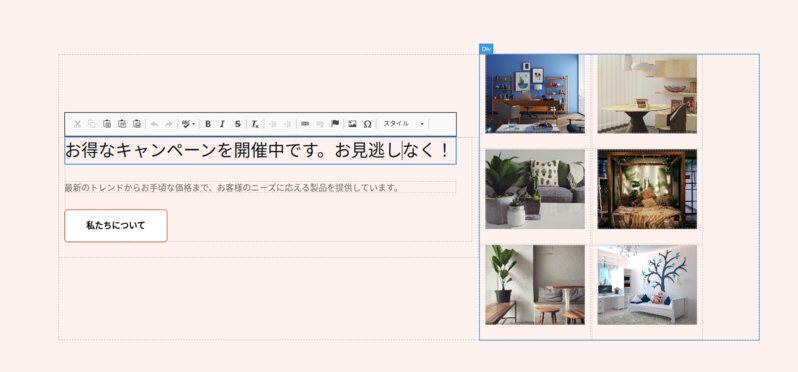The image size is (798, 372).
Task: Click the Unlink icon
Action: tap(320, 124)
